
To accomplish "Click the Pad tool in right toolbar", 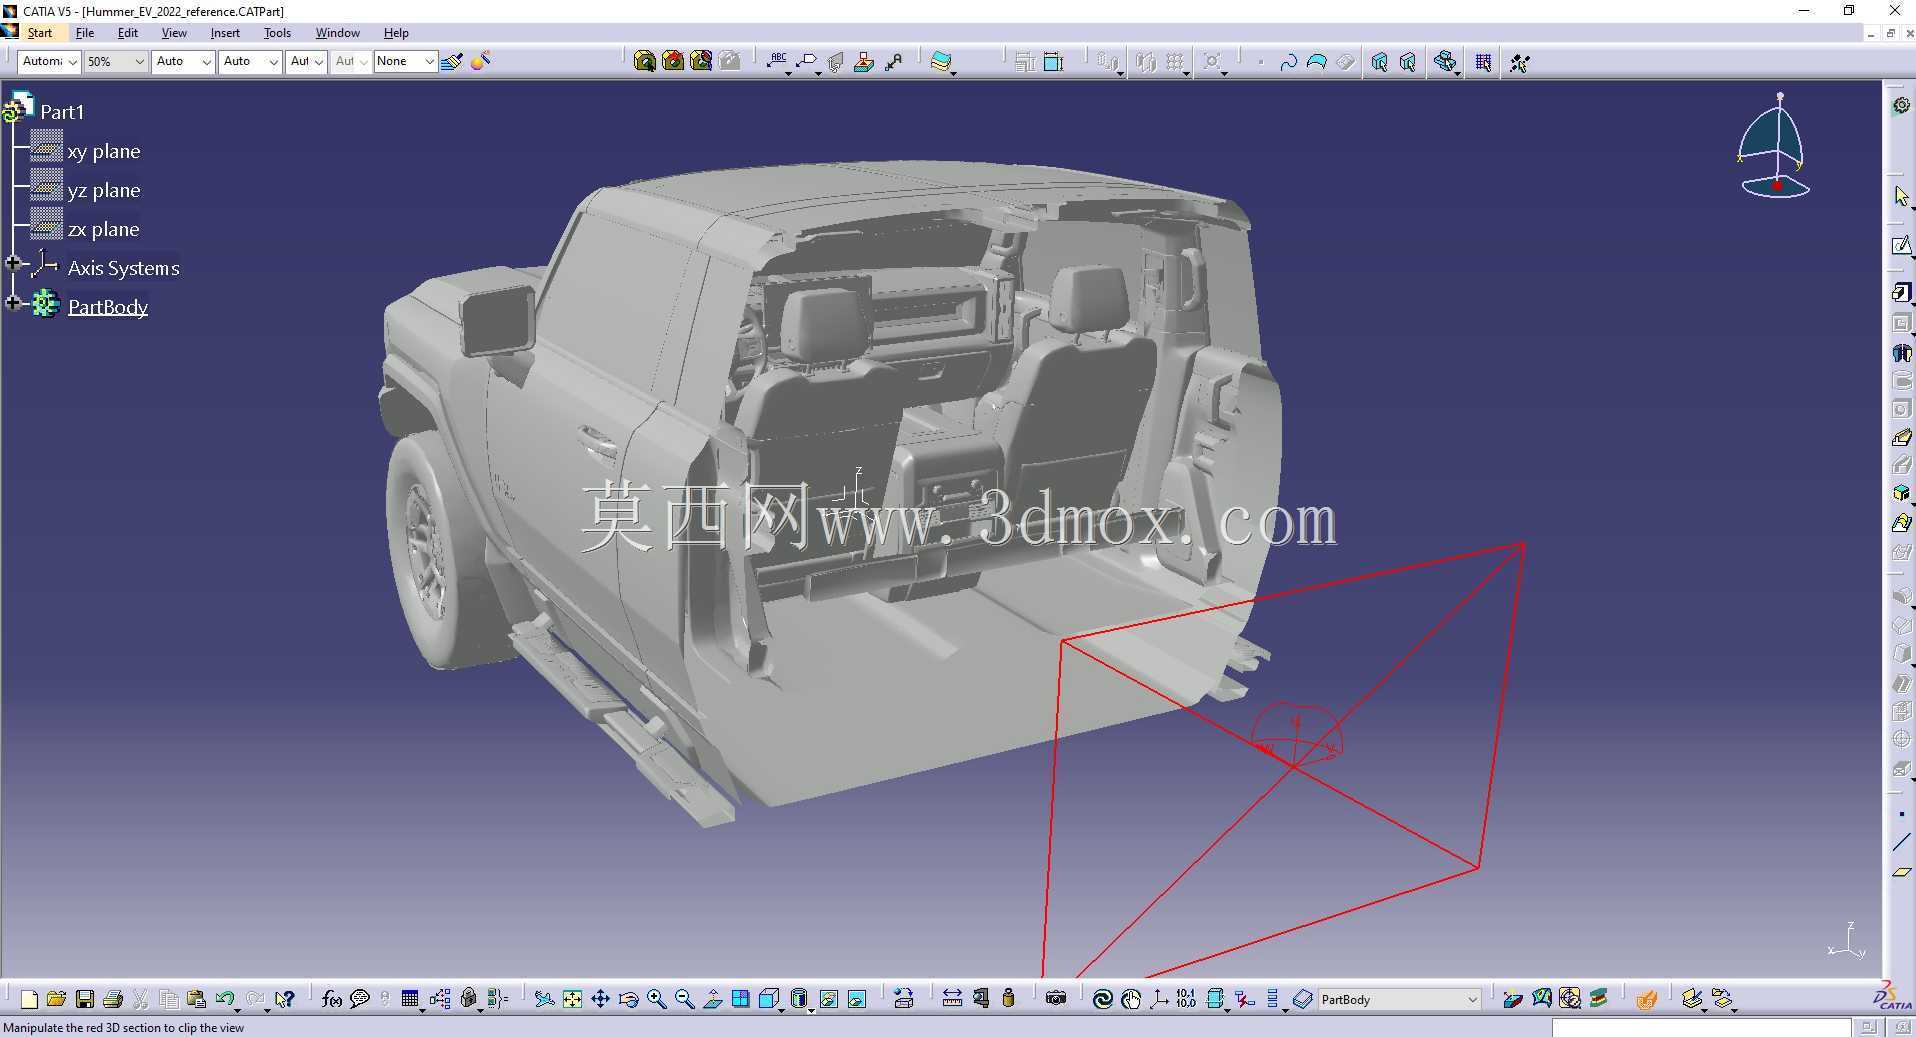I will click(x=1901, y=292).
